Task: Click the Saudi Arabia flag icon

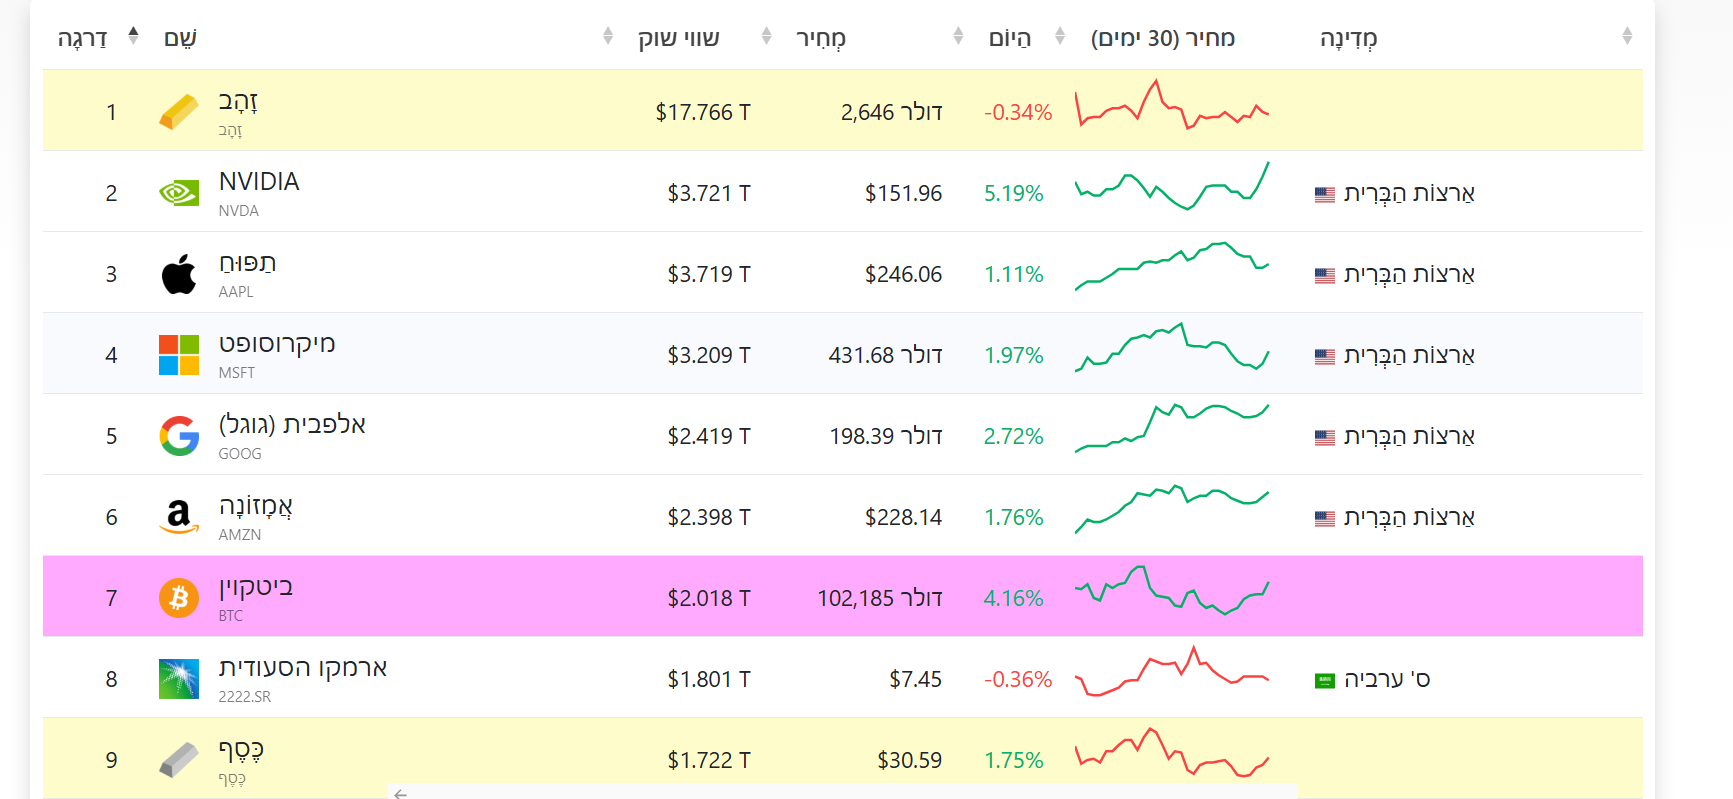Action: tap(1325, 680)
